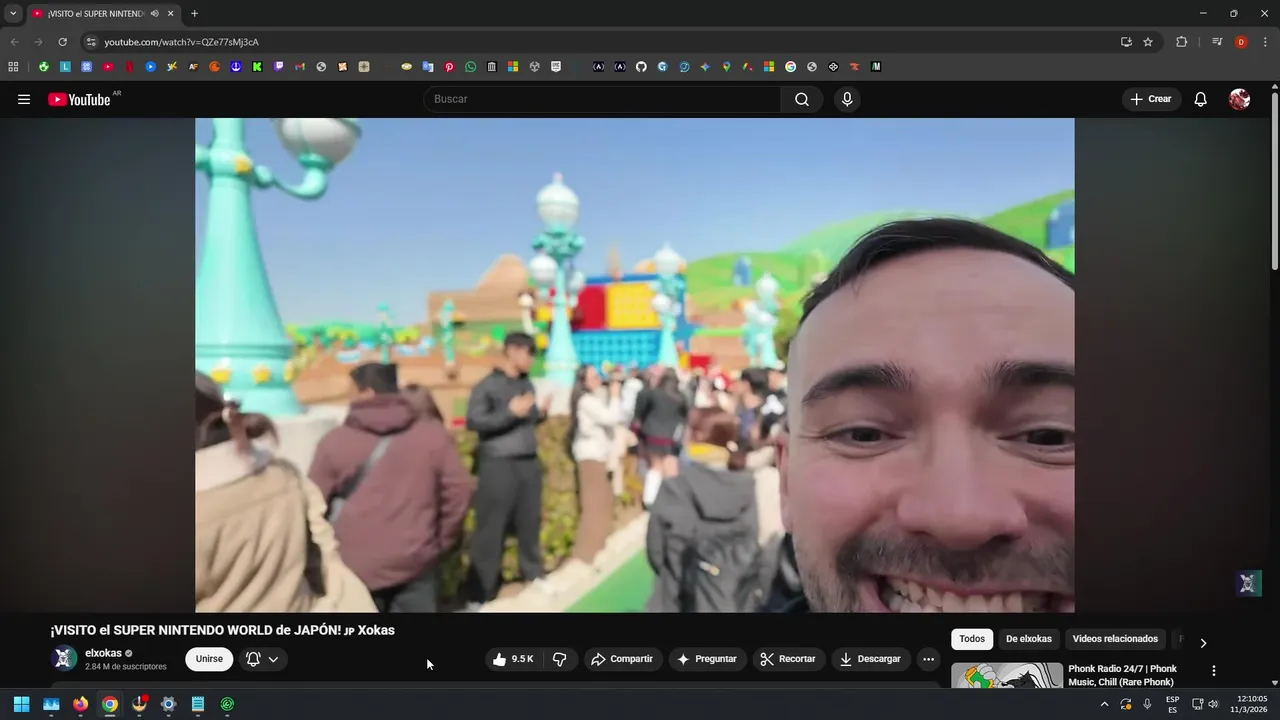1280x720 pixels.
Task: Open Chrome profile icon in toolbar
Action: tap(1241, 42)
